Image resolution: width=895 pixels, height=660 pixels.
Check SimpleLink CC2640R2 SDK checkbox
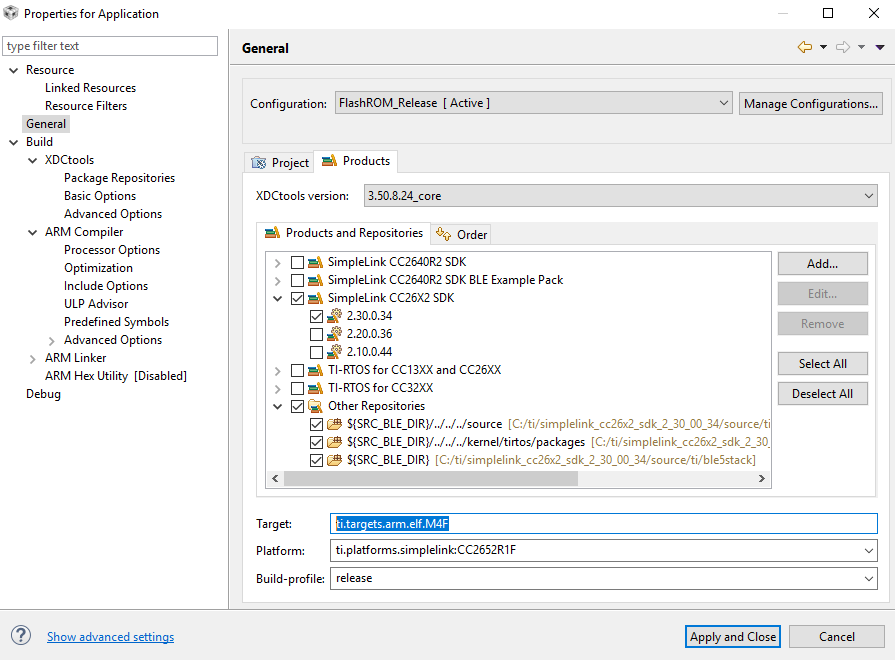(x=297, y=263)
